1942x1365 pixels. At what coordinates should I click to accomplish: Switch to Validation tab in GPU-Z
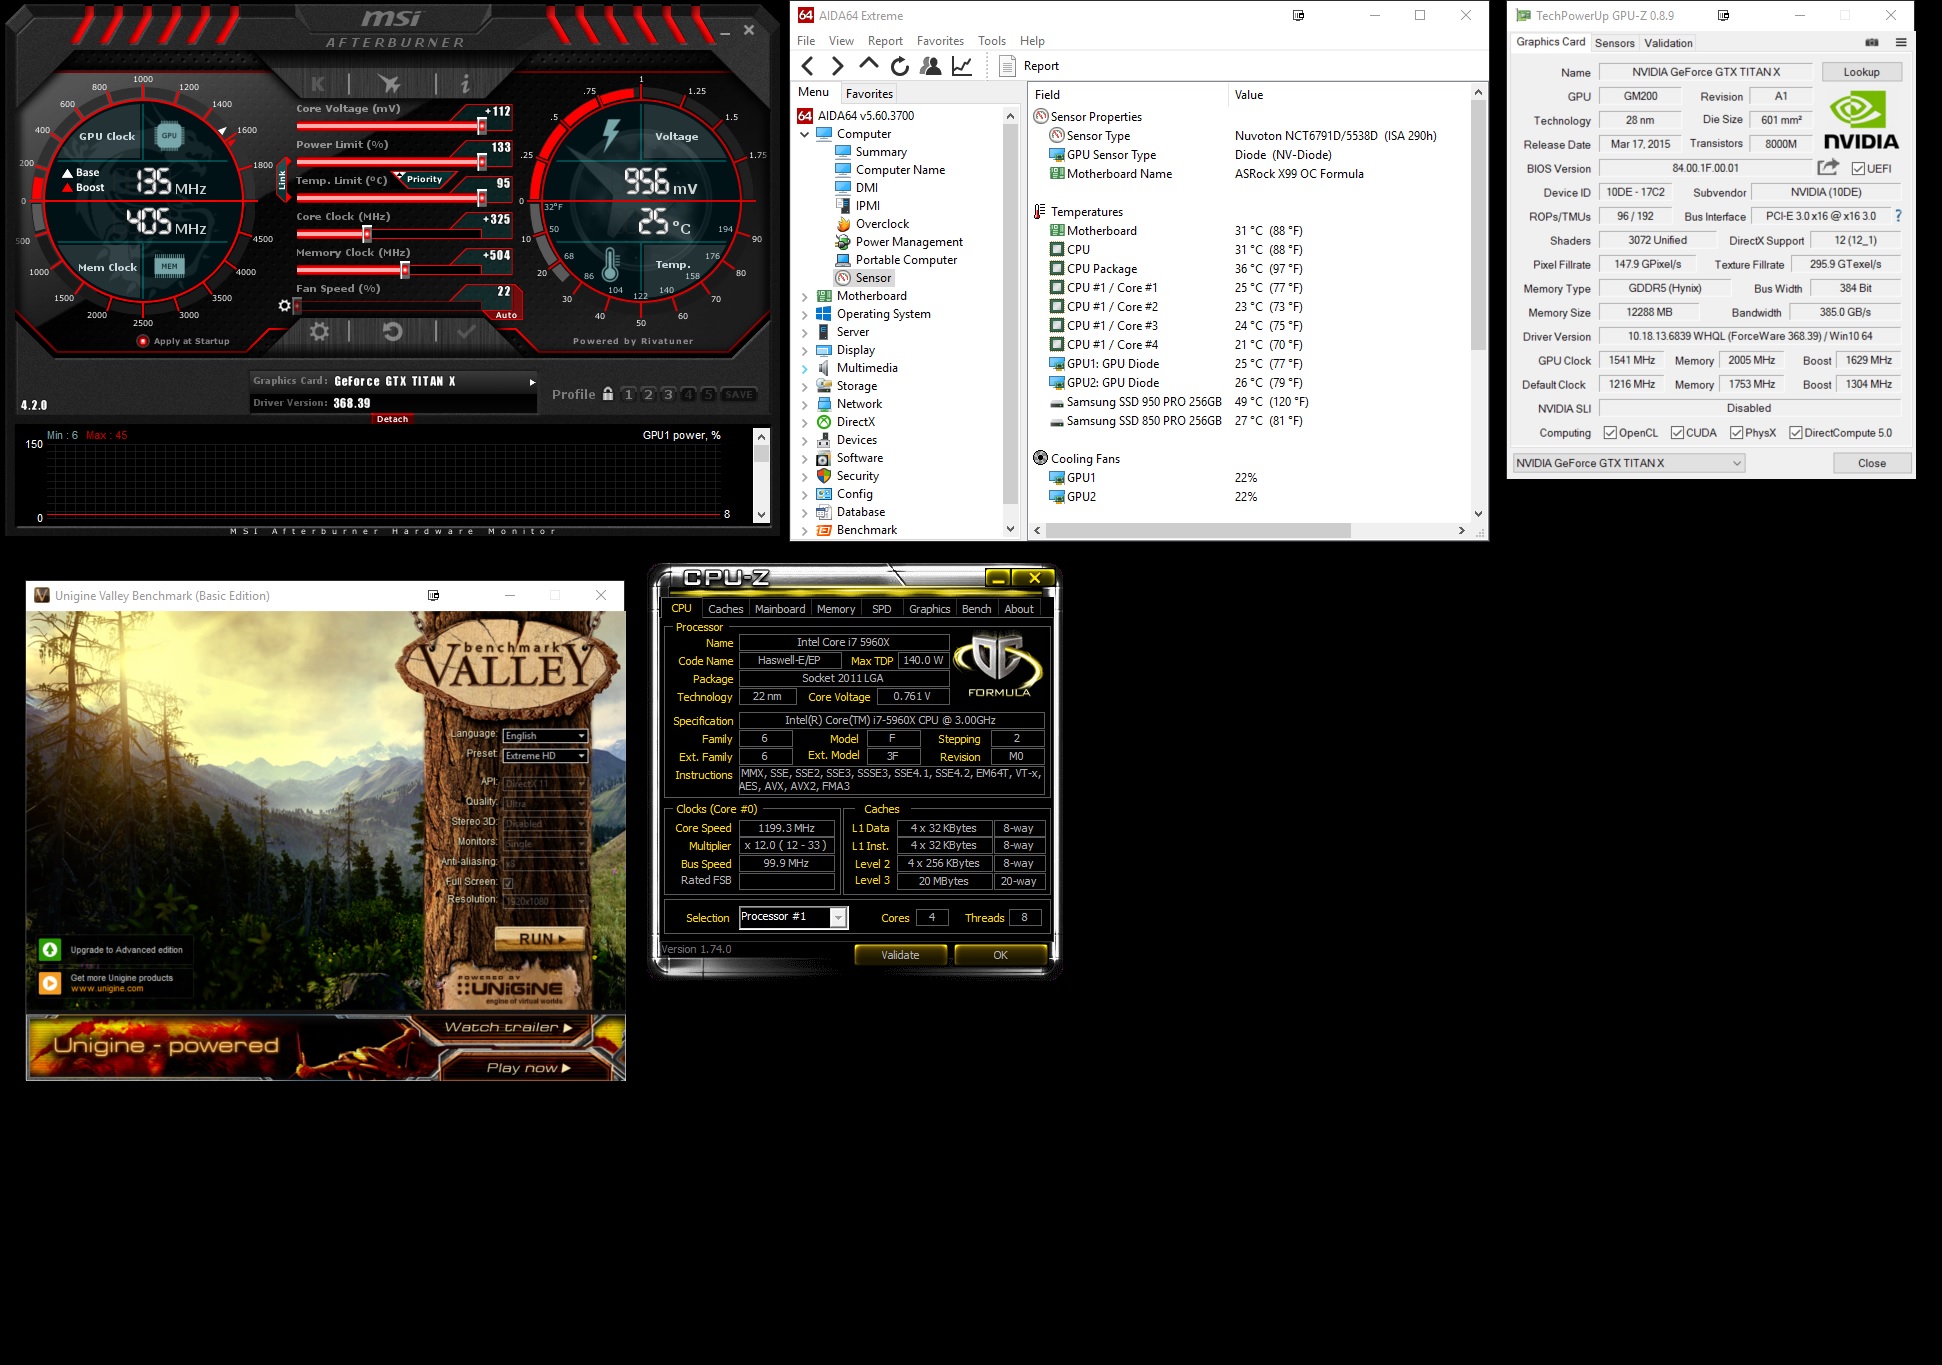point(1669,43)
